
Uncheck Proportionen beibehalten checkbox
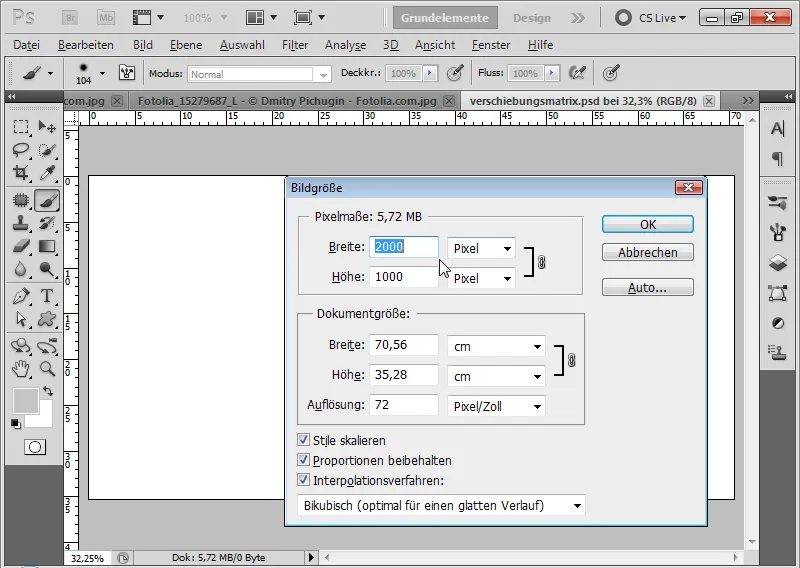pos(303,460)
